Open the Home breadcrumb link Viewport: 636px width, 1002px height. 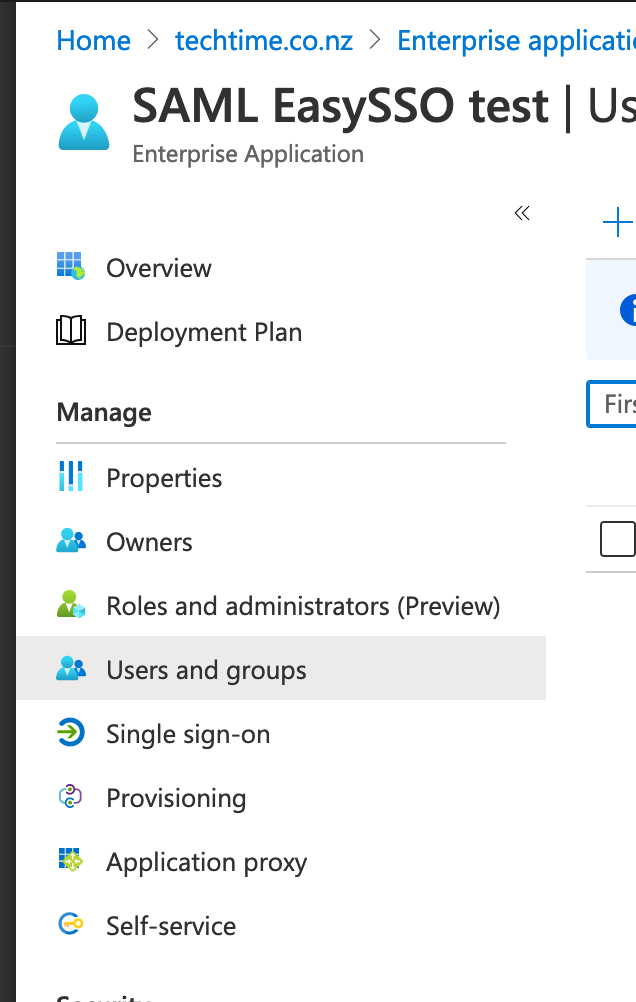pos(93,41)
